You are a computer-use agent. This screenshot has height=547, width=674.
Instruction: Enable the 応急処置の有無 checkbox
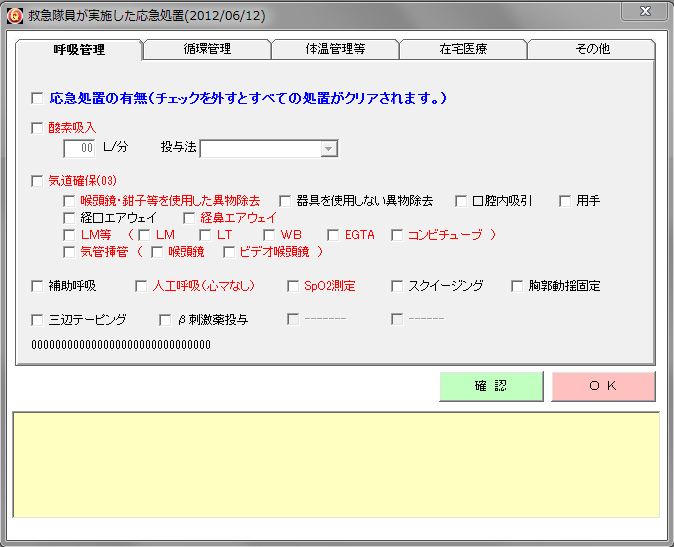tap(38, 98)
